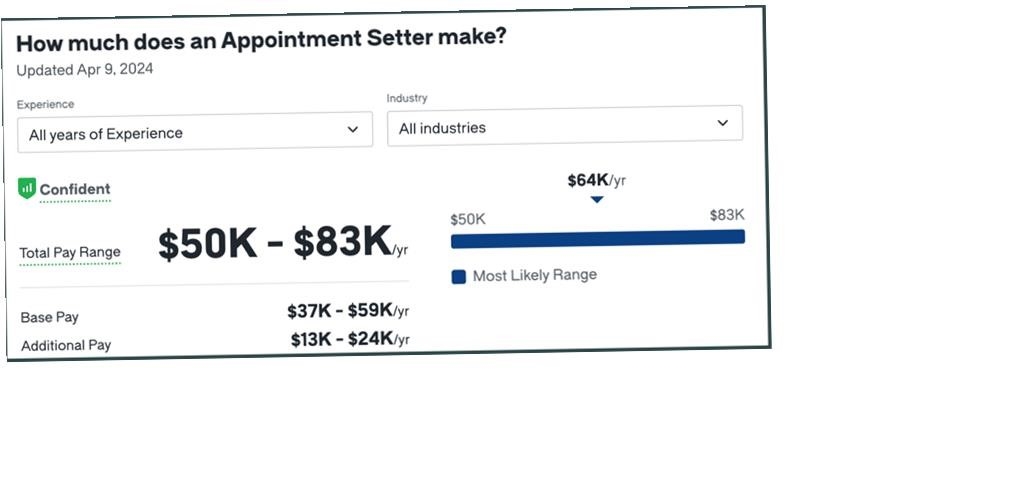Open the All industries dropdown
This screenshot has width=1029, height=477.
click(x=565, y=125)
